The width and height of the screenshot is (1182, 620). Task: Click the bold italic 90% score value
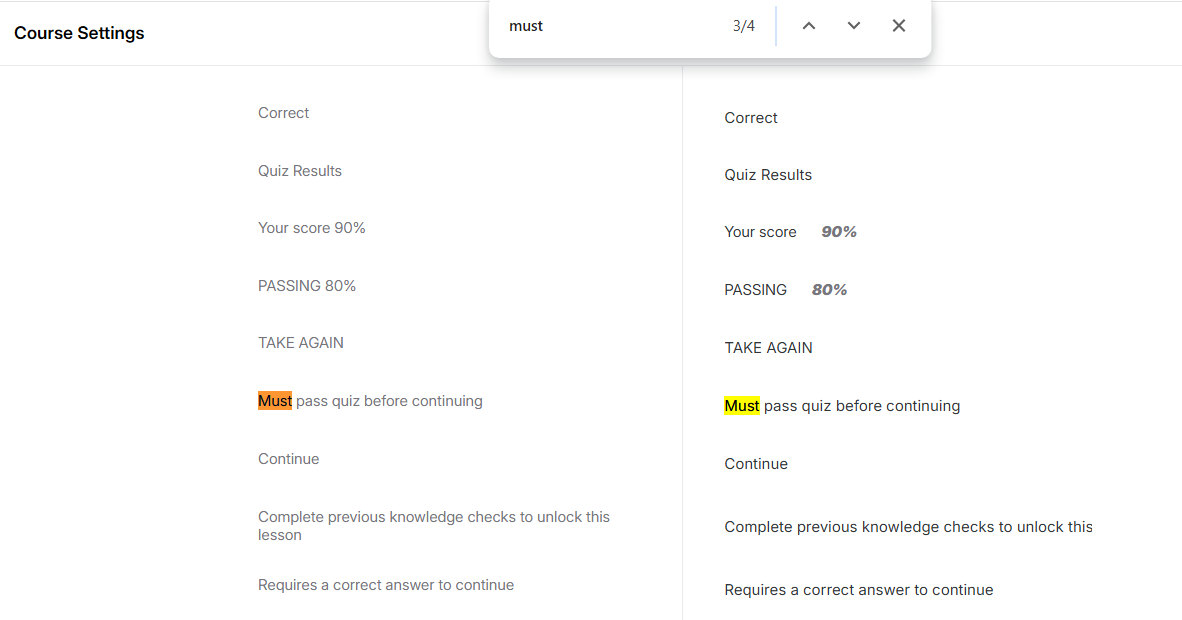pyautogui.click(x=839, y=232)
